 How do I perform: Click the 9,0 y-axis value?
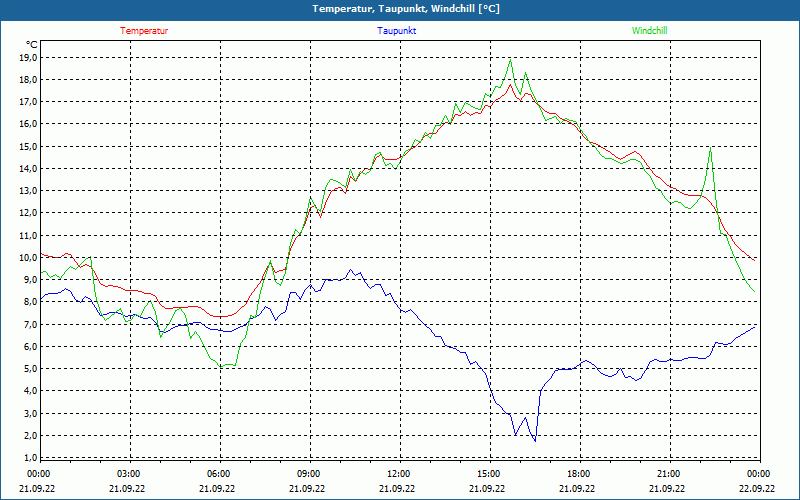coord(30,280)
